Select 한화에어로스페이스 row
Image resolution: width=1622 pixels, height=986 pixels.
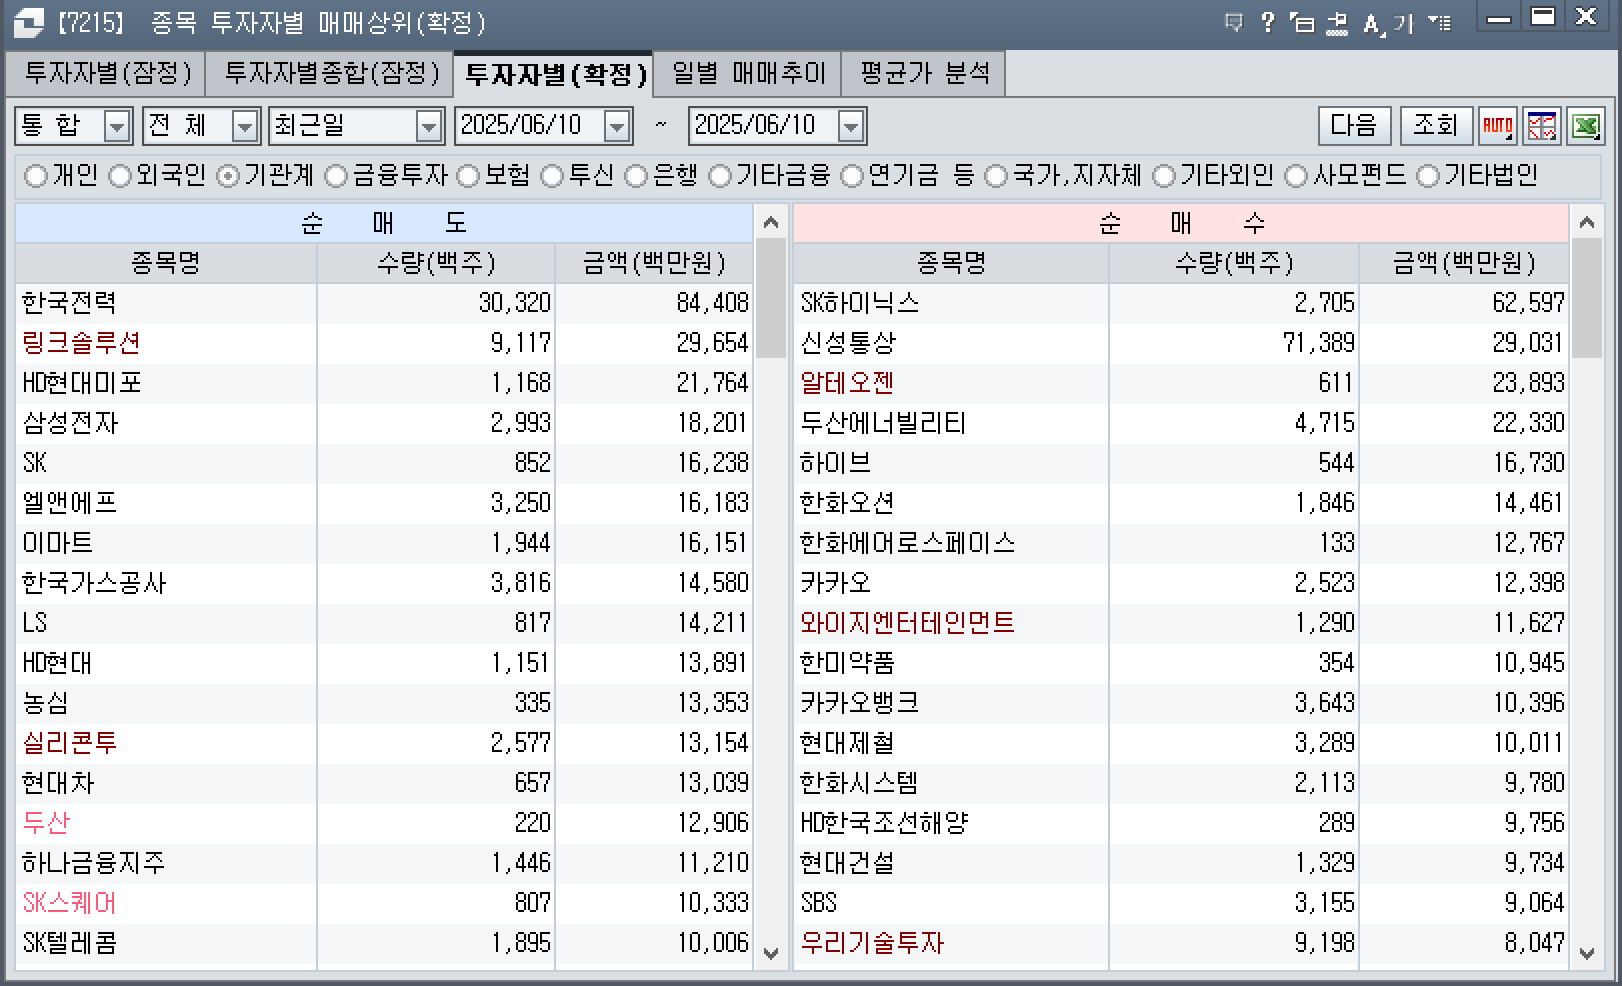click(1181, 543)
